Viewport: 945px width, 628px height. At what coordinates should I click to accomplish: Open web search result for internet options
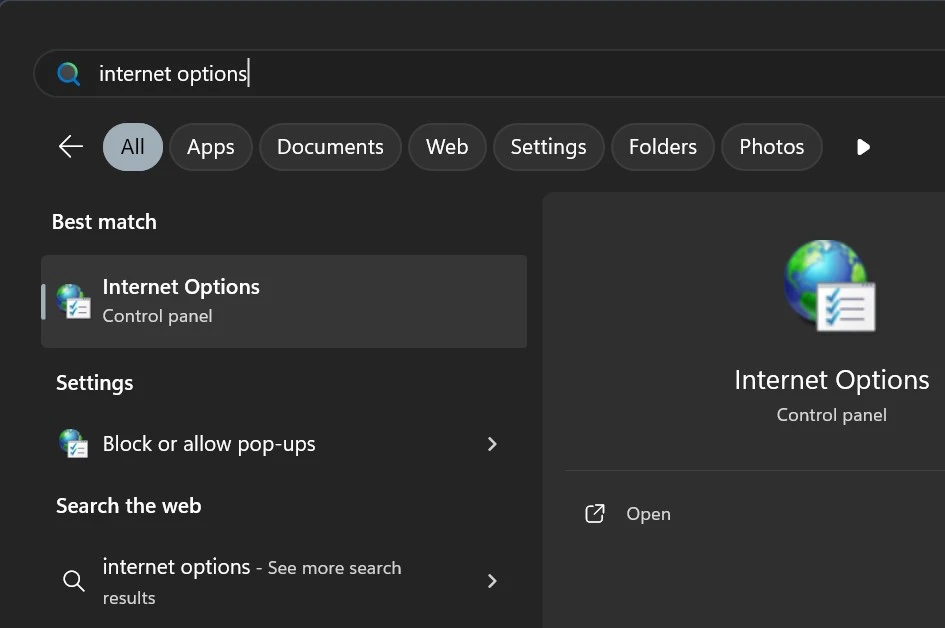[284, 582]
